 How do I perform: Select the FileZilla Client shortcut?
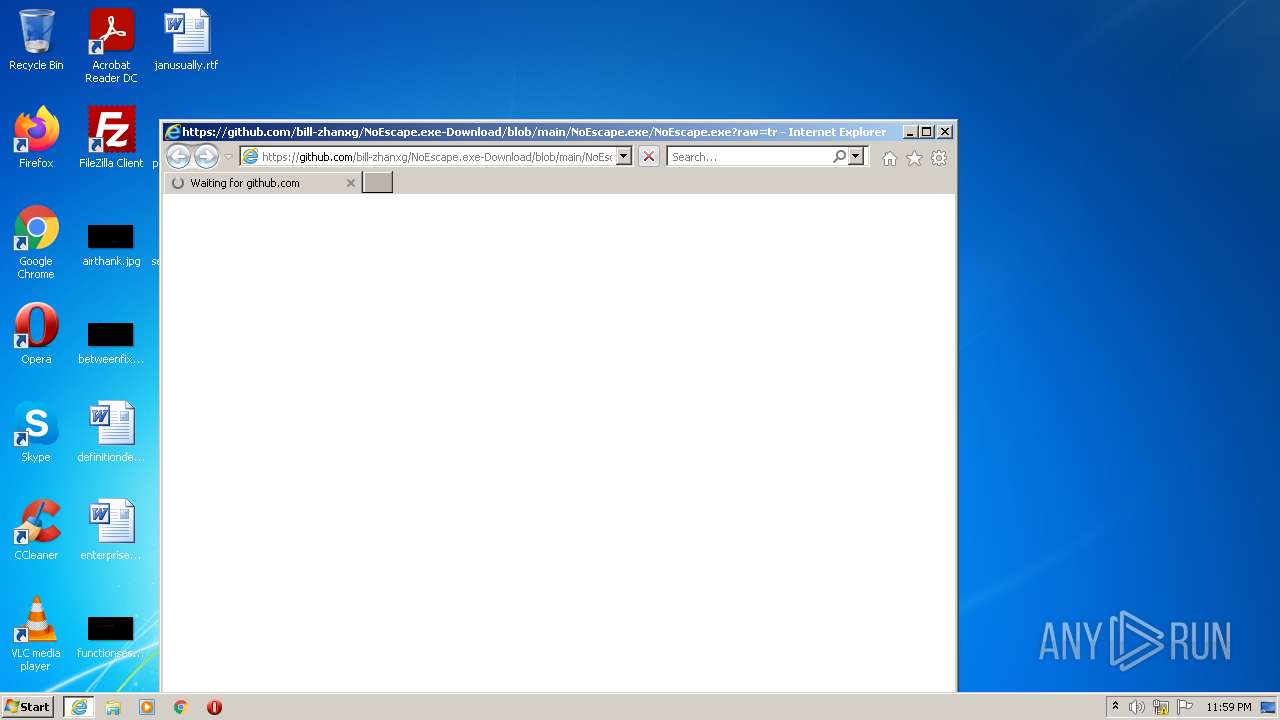coord(111,137)
